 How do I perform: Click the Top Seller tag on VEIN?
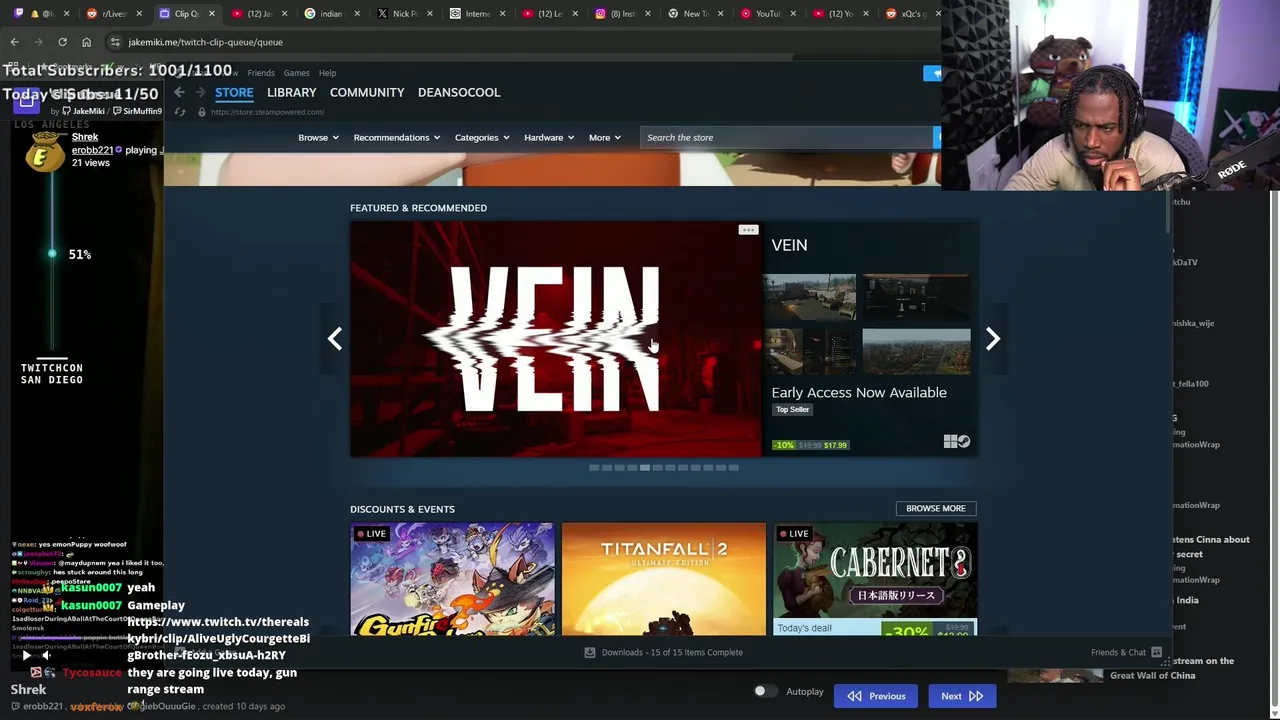(x=792, y=409)
